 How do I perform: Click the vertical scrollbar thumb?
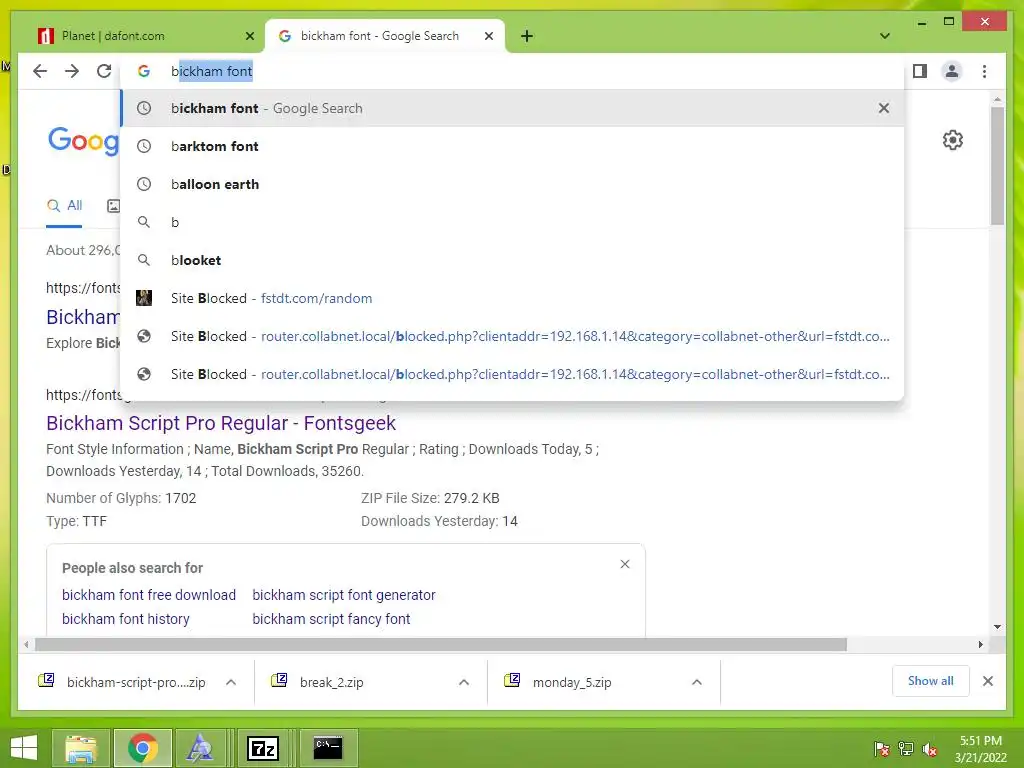click(x=997, y=166)
